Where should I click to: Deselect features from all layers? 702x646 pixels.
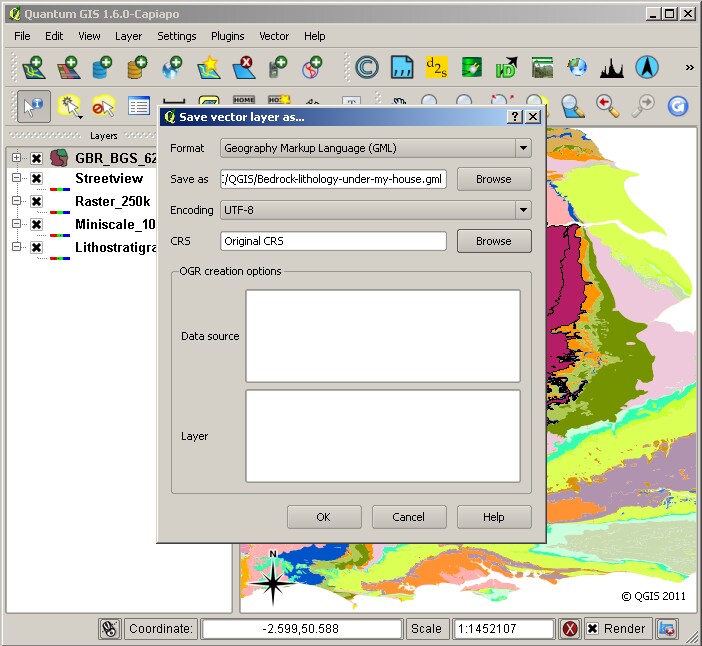[x=104, y=107]
